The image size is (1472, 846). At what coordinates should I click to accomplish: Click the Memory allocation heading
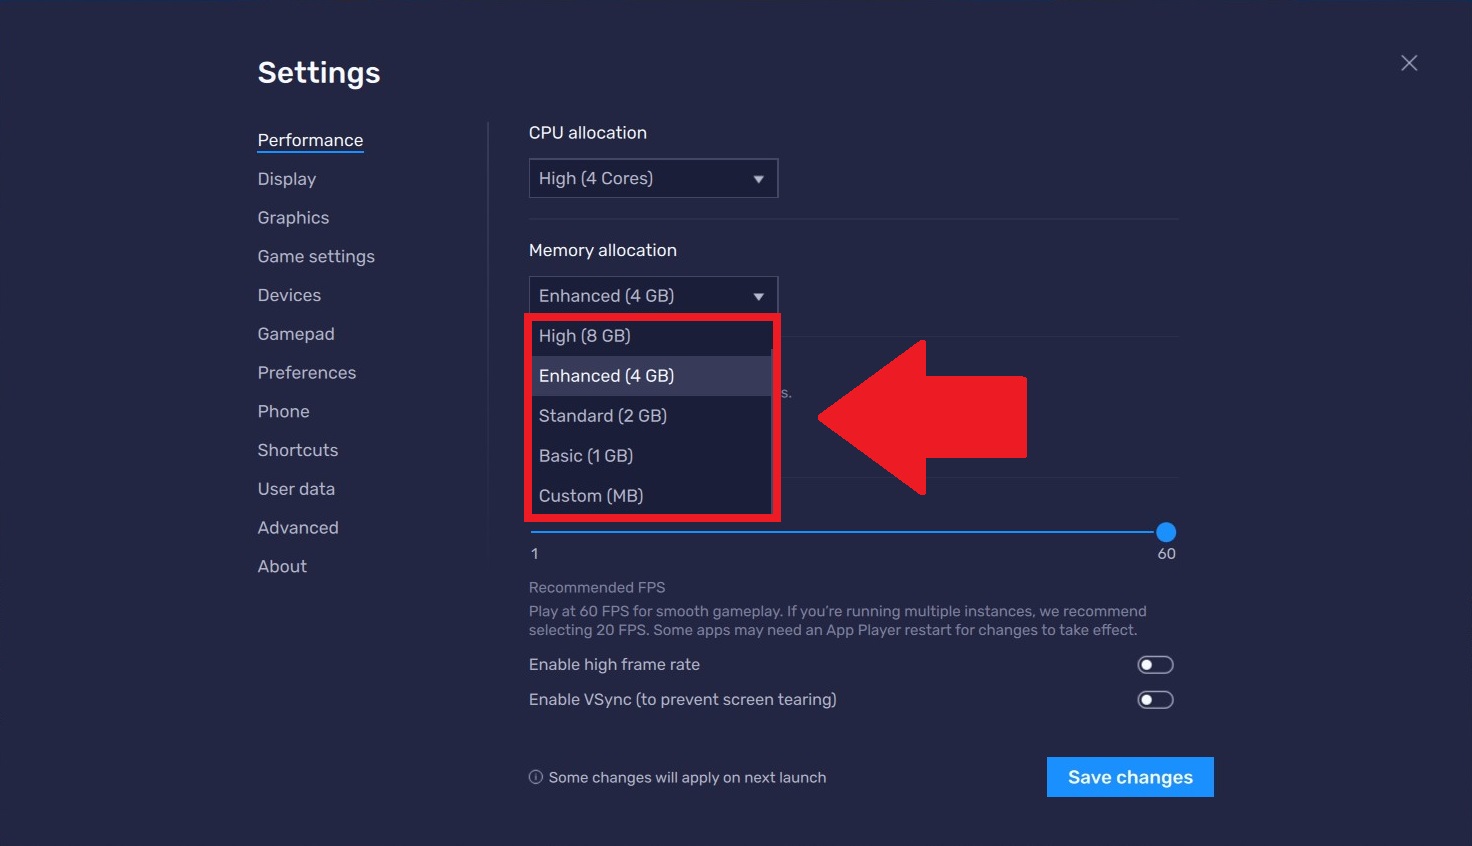pyautogui.click(x=602, y=250)
